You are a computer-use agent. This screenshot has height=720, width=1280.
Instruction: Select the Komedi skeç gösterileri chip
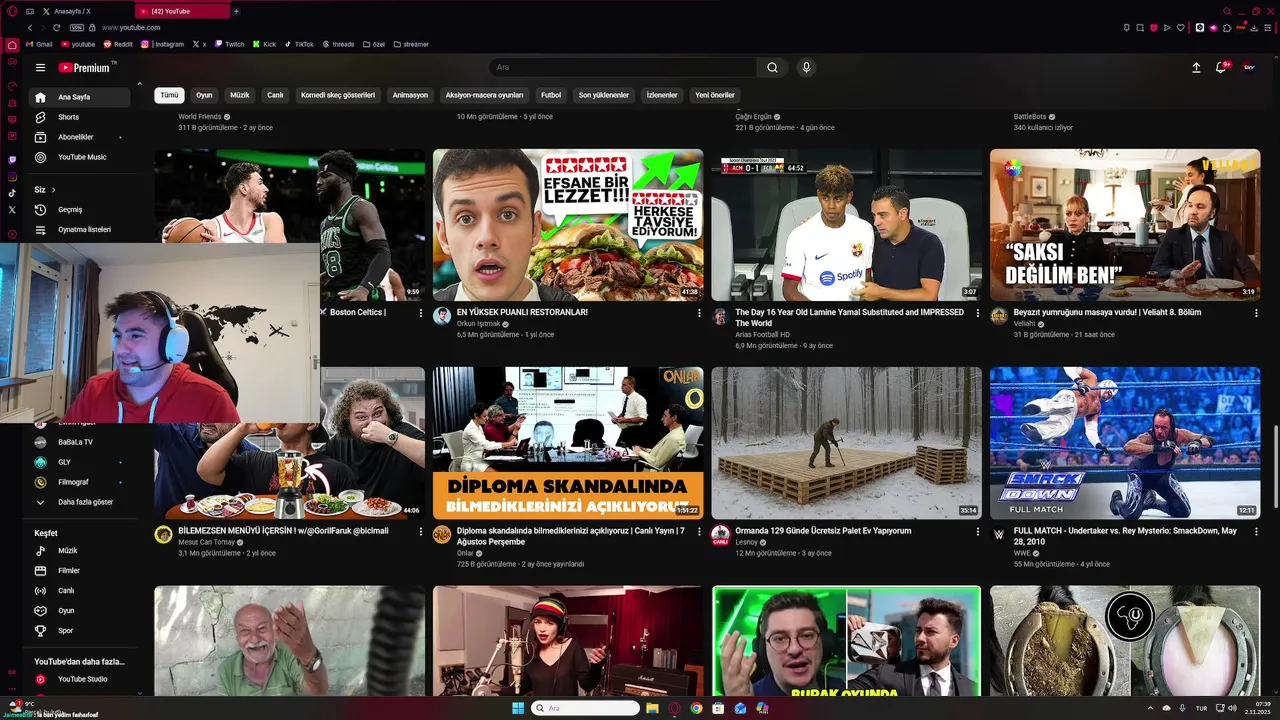click(338, 95)
